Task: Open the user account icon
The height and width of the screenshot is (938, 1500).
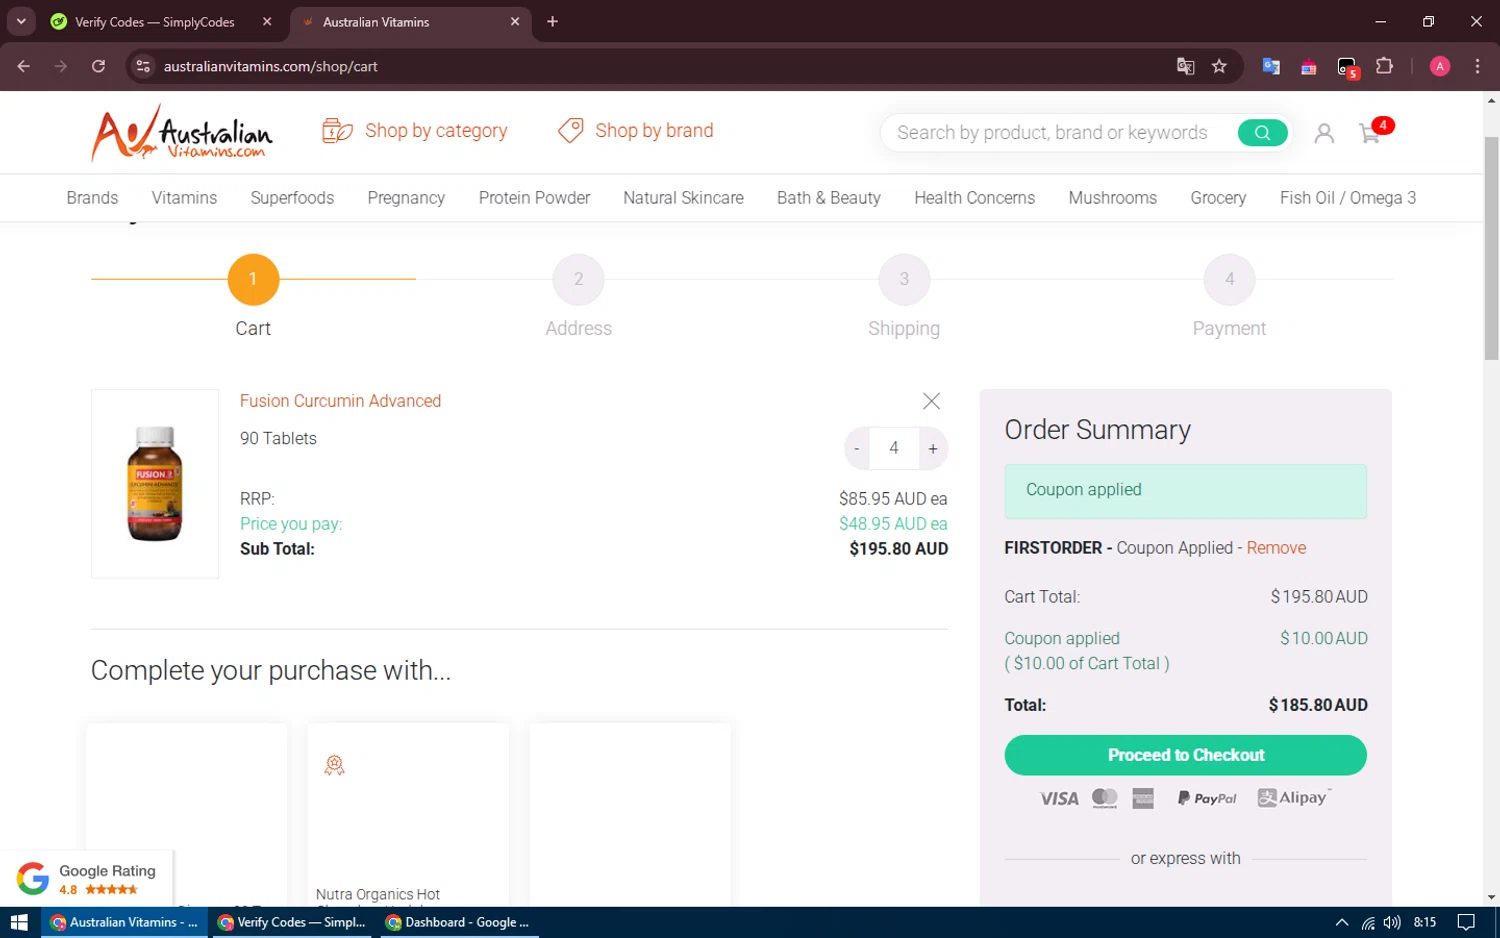Action: pos(1324,133)
